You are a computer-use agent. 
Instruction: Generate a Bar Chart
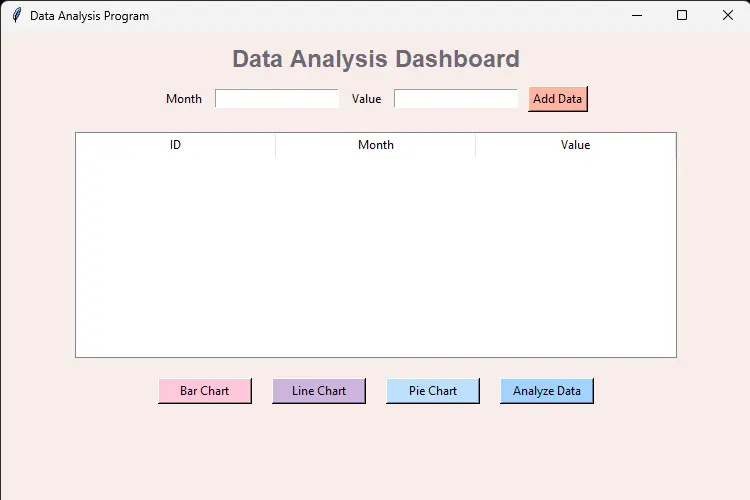click(204, 391)
